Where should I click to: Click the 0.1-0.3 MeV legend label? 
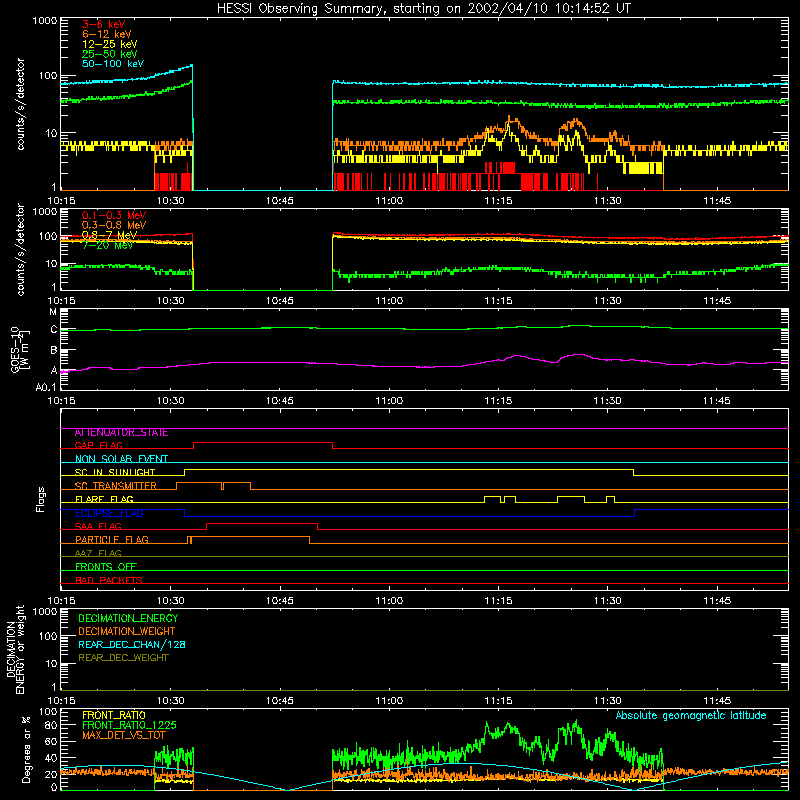114,215
